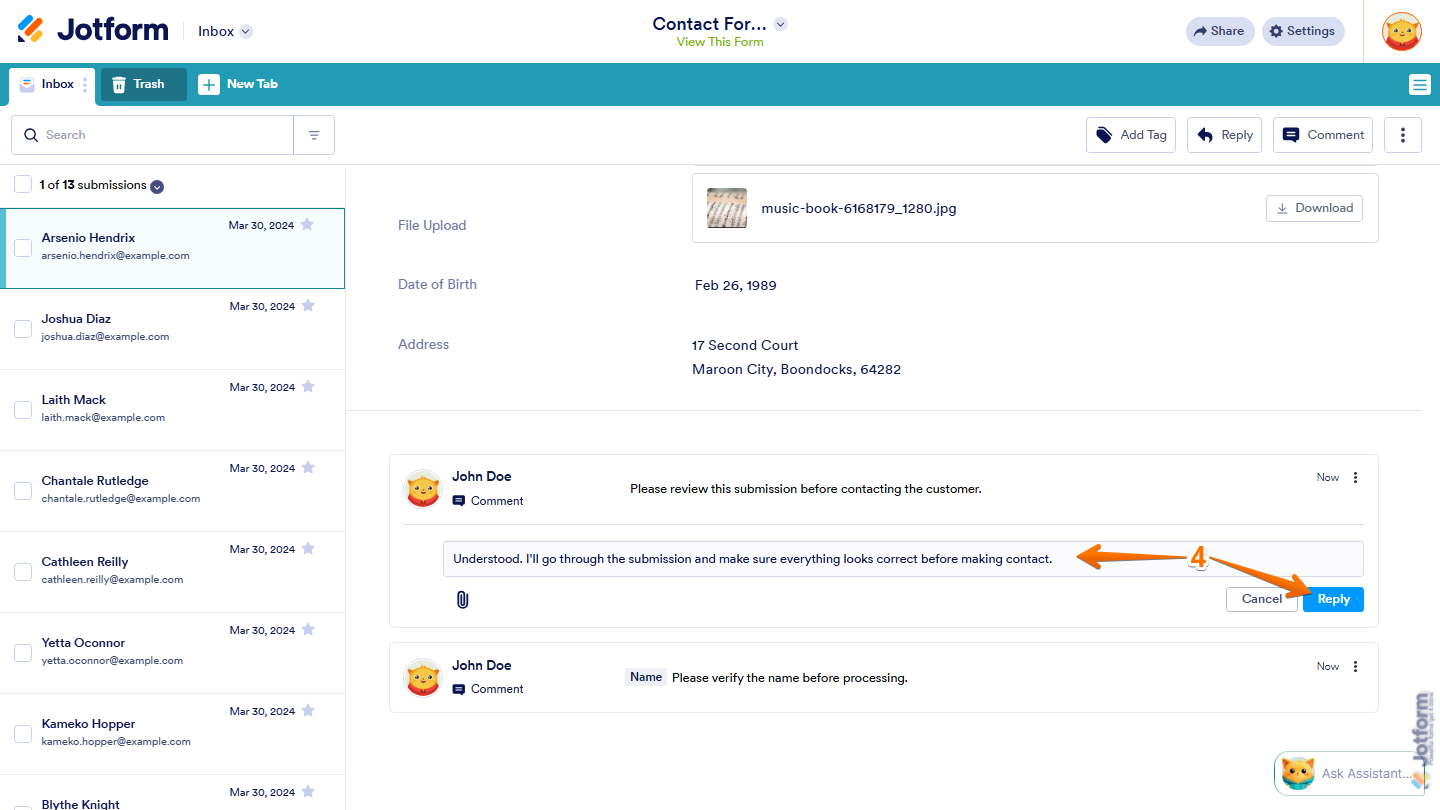Toggle the select-all submissions checkbox
The width and height of the screenshot is (1440, 810).
click(23, 184)
